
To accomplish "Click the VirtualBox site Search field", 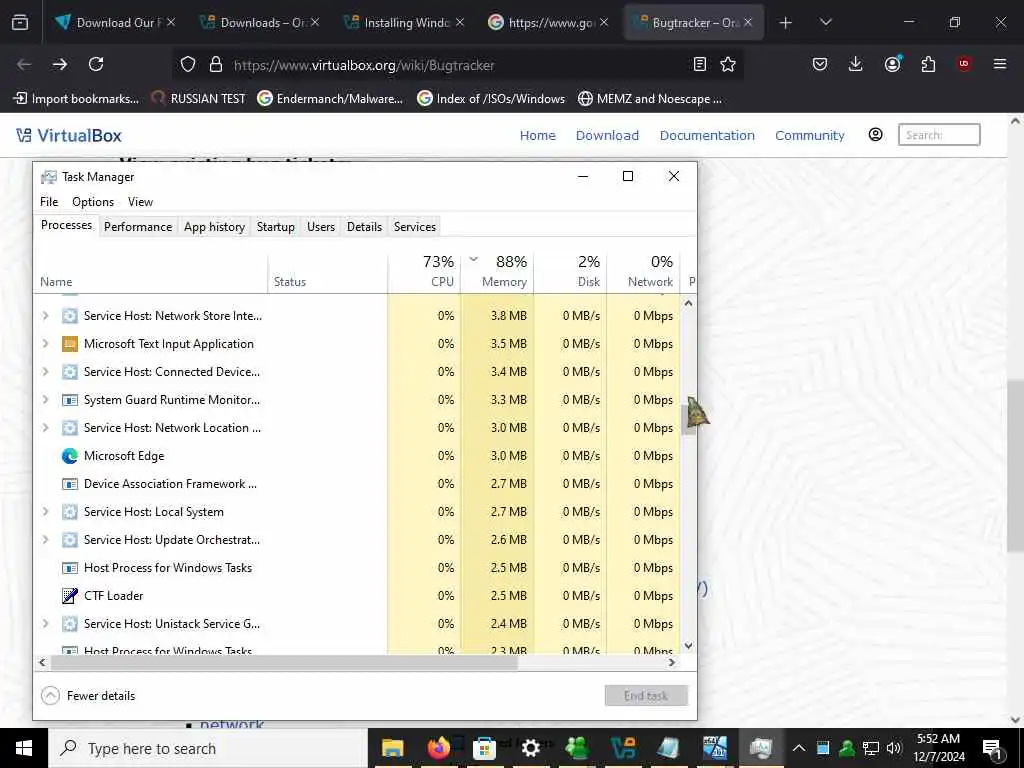I will point(938,135).
